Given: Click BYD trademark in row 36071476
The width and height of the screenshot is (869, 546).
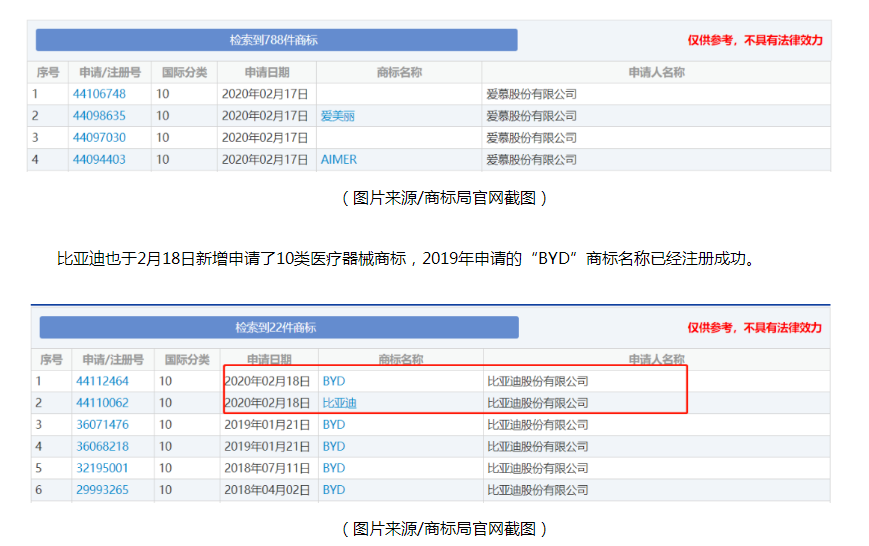Looking at the screenshot, I should (334, 425).
